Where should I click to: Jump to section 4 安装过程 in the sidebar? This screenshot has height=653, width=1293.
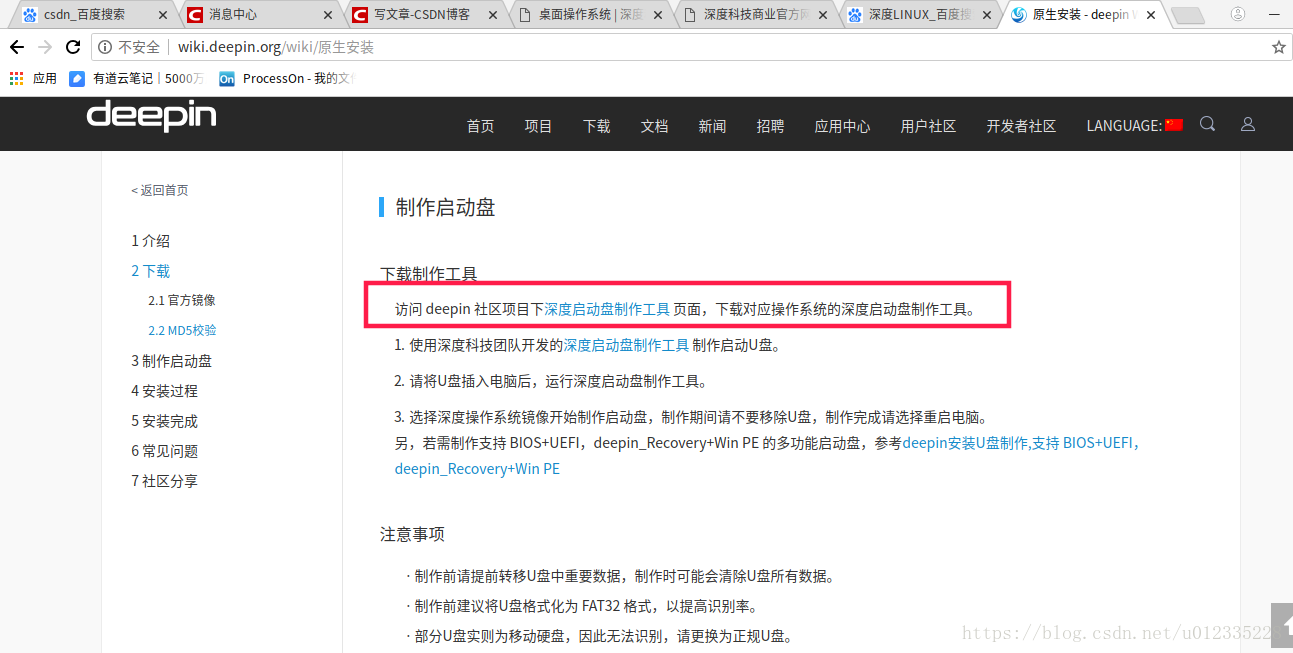click(164, 391)
